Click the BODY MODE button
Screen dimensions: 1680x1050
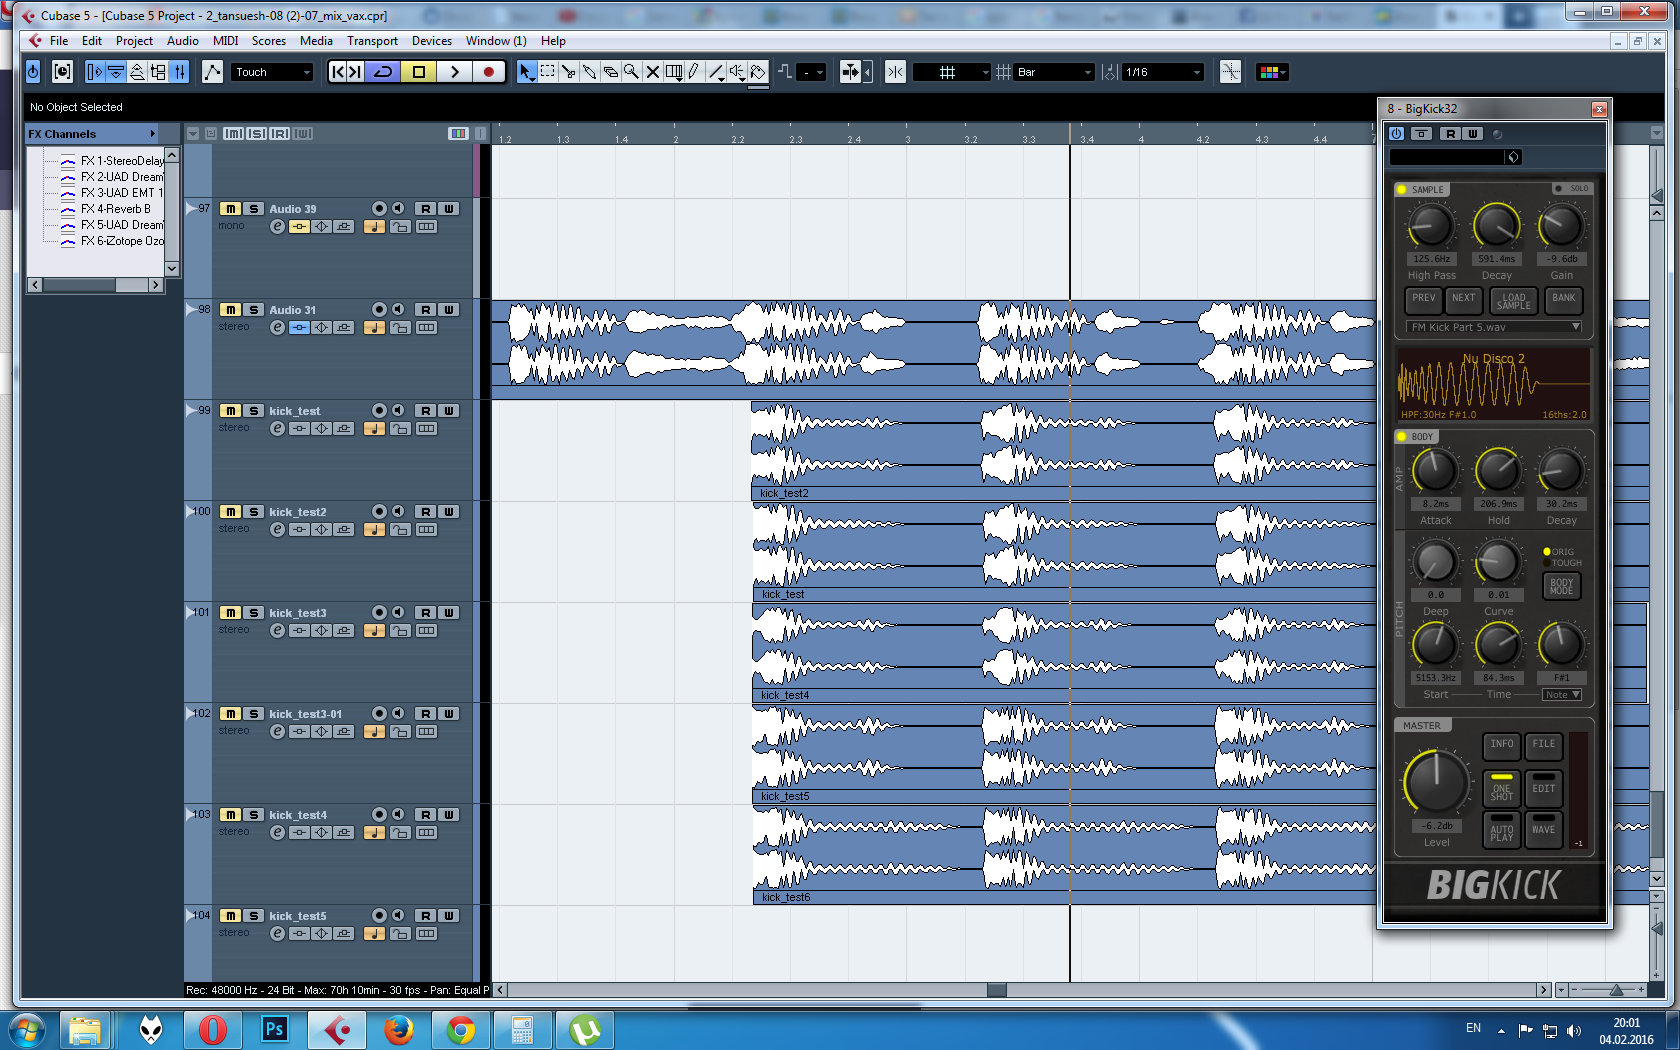pos(1561,587)
